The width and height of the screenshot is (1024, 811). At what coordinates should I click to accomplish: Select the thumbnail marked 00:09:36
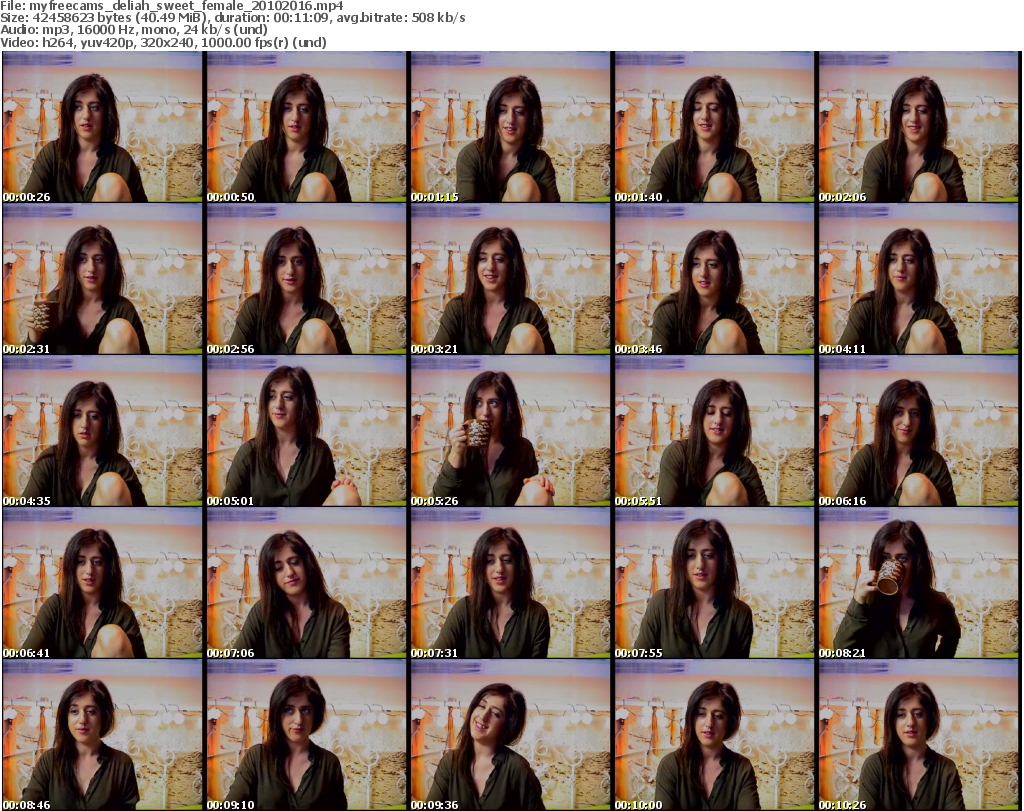click(510, 735)
